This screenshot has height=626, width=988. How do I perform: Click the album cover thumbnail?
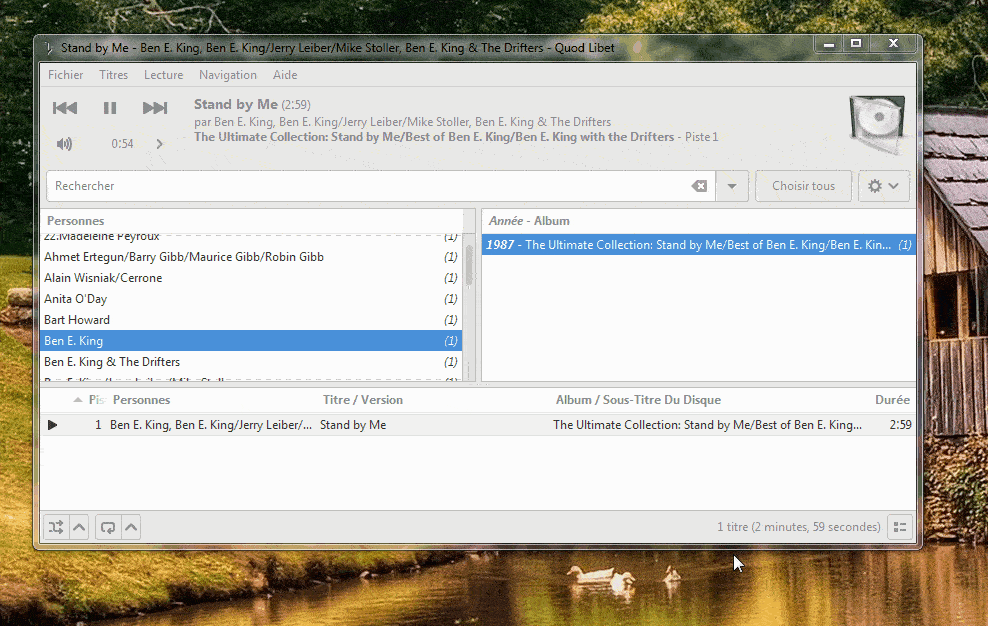[877, 124]
